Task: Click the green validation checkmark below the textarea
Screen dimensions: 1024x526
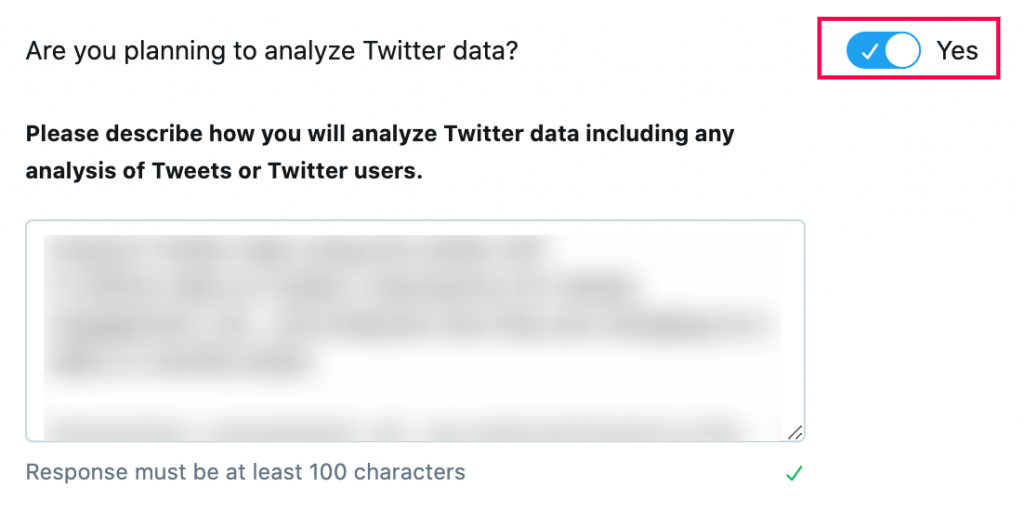Action: 794,472
